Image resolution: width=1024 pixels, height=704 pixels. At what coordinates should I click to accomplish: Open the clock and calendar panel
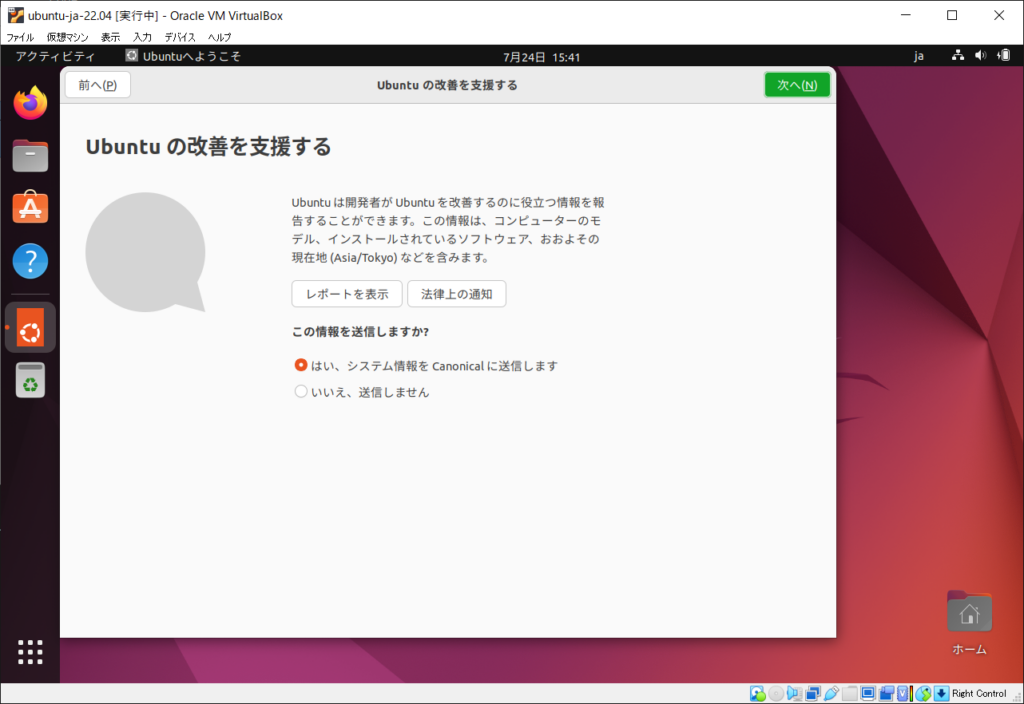pos(541,57)
